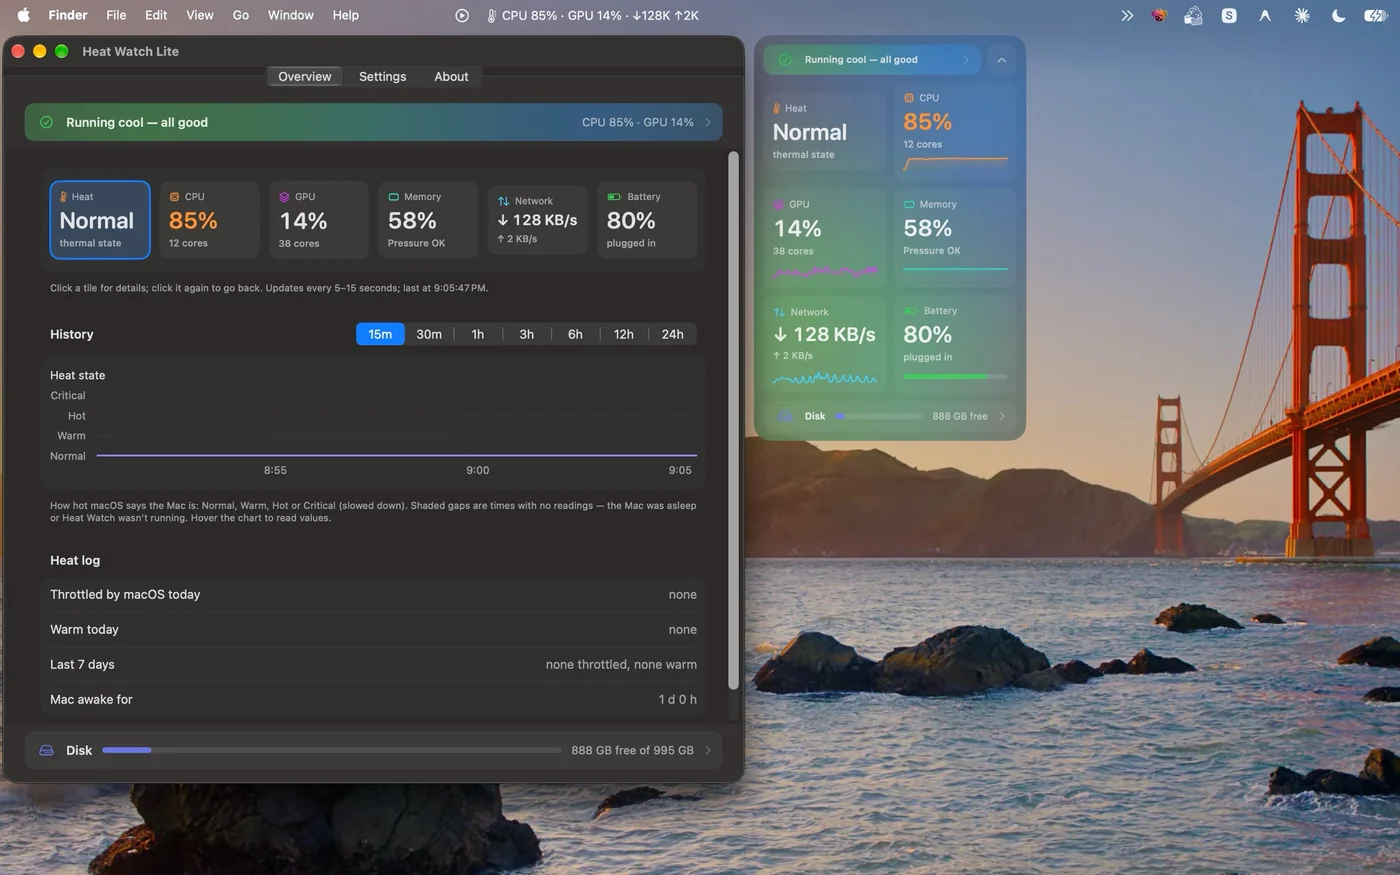
Task: Expand the Disk row chevron in the main window
Action: coord(708,750)
